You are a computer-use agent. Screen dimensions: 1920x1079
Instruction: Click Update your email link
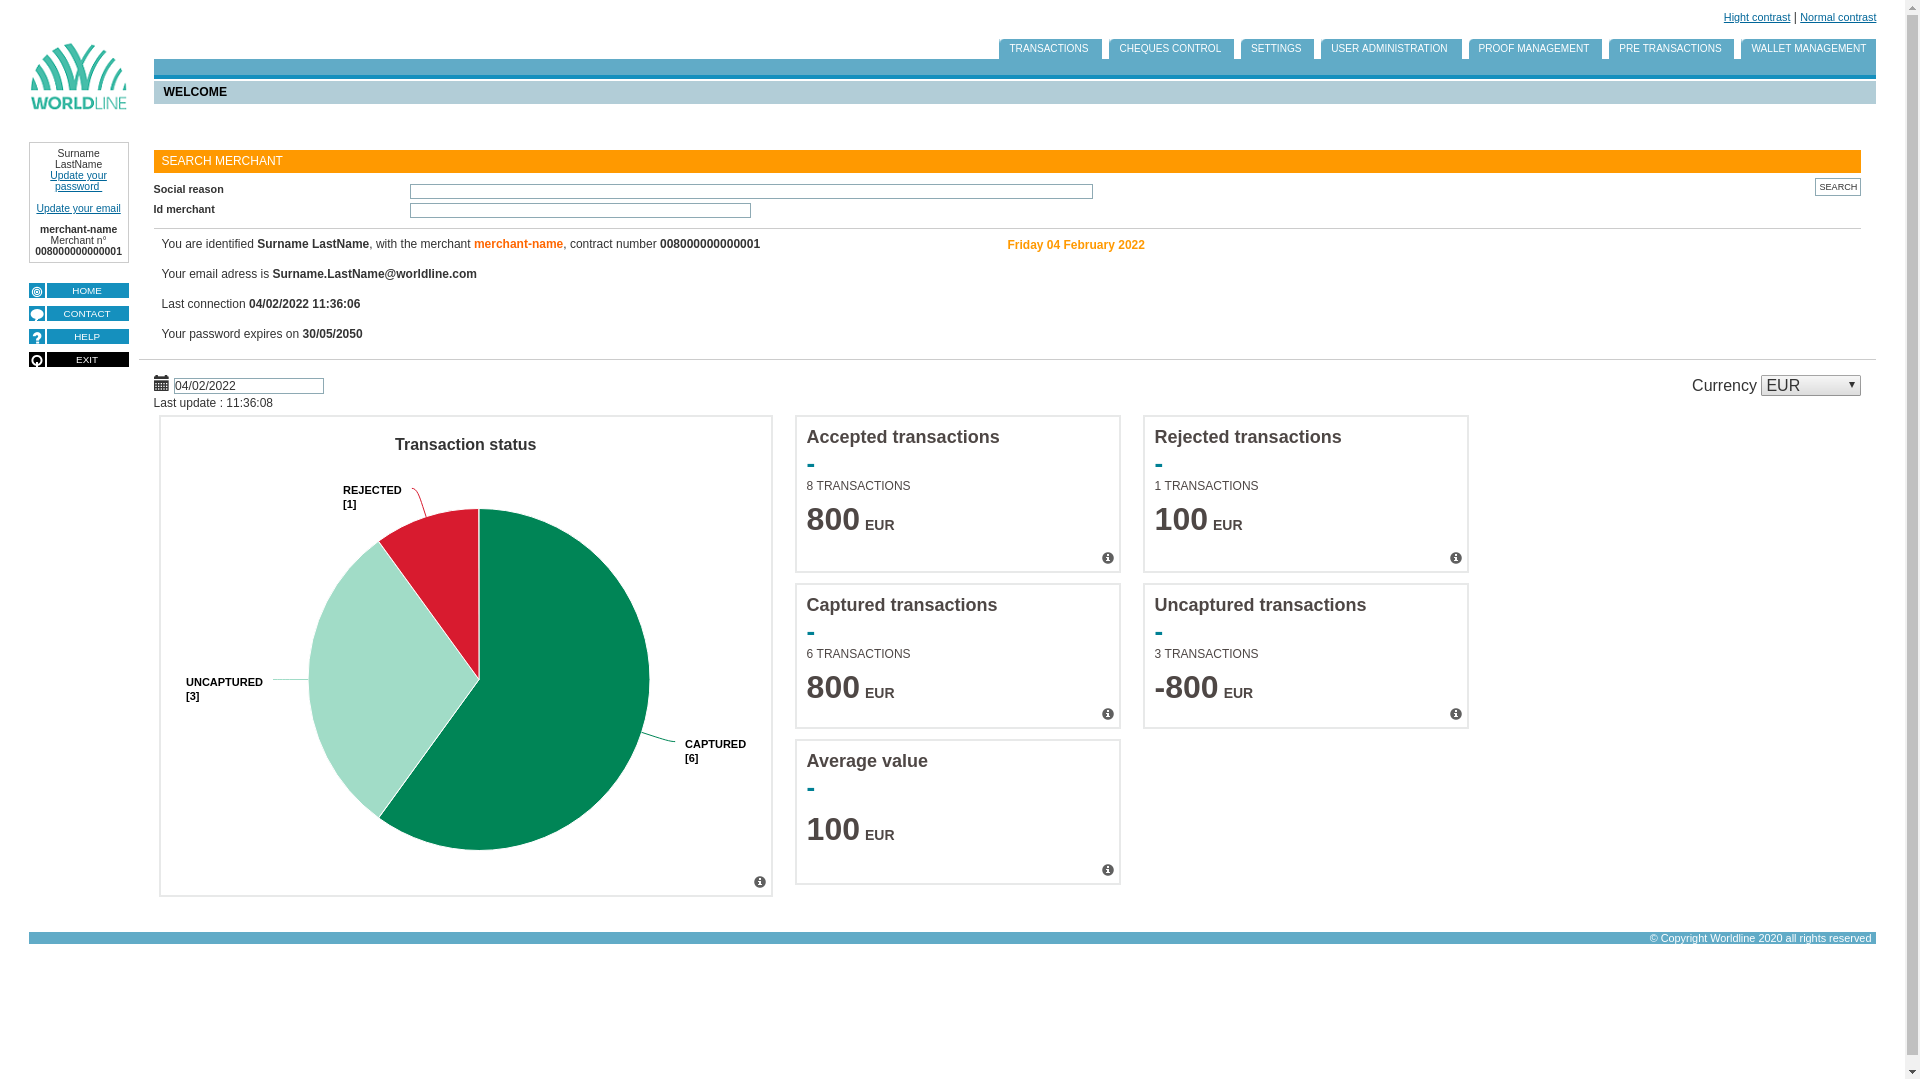point(78,209)
